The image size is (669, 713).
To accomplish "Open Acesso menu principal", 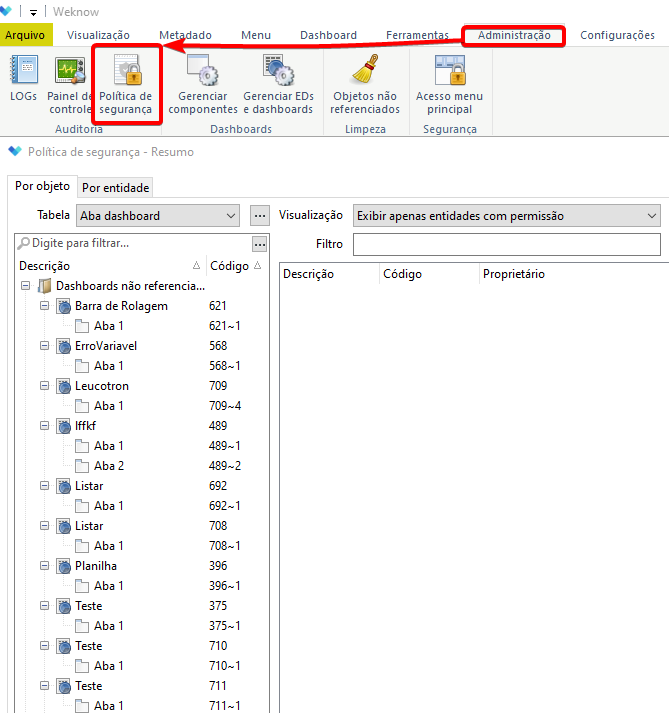I will coord(450,84).
